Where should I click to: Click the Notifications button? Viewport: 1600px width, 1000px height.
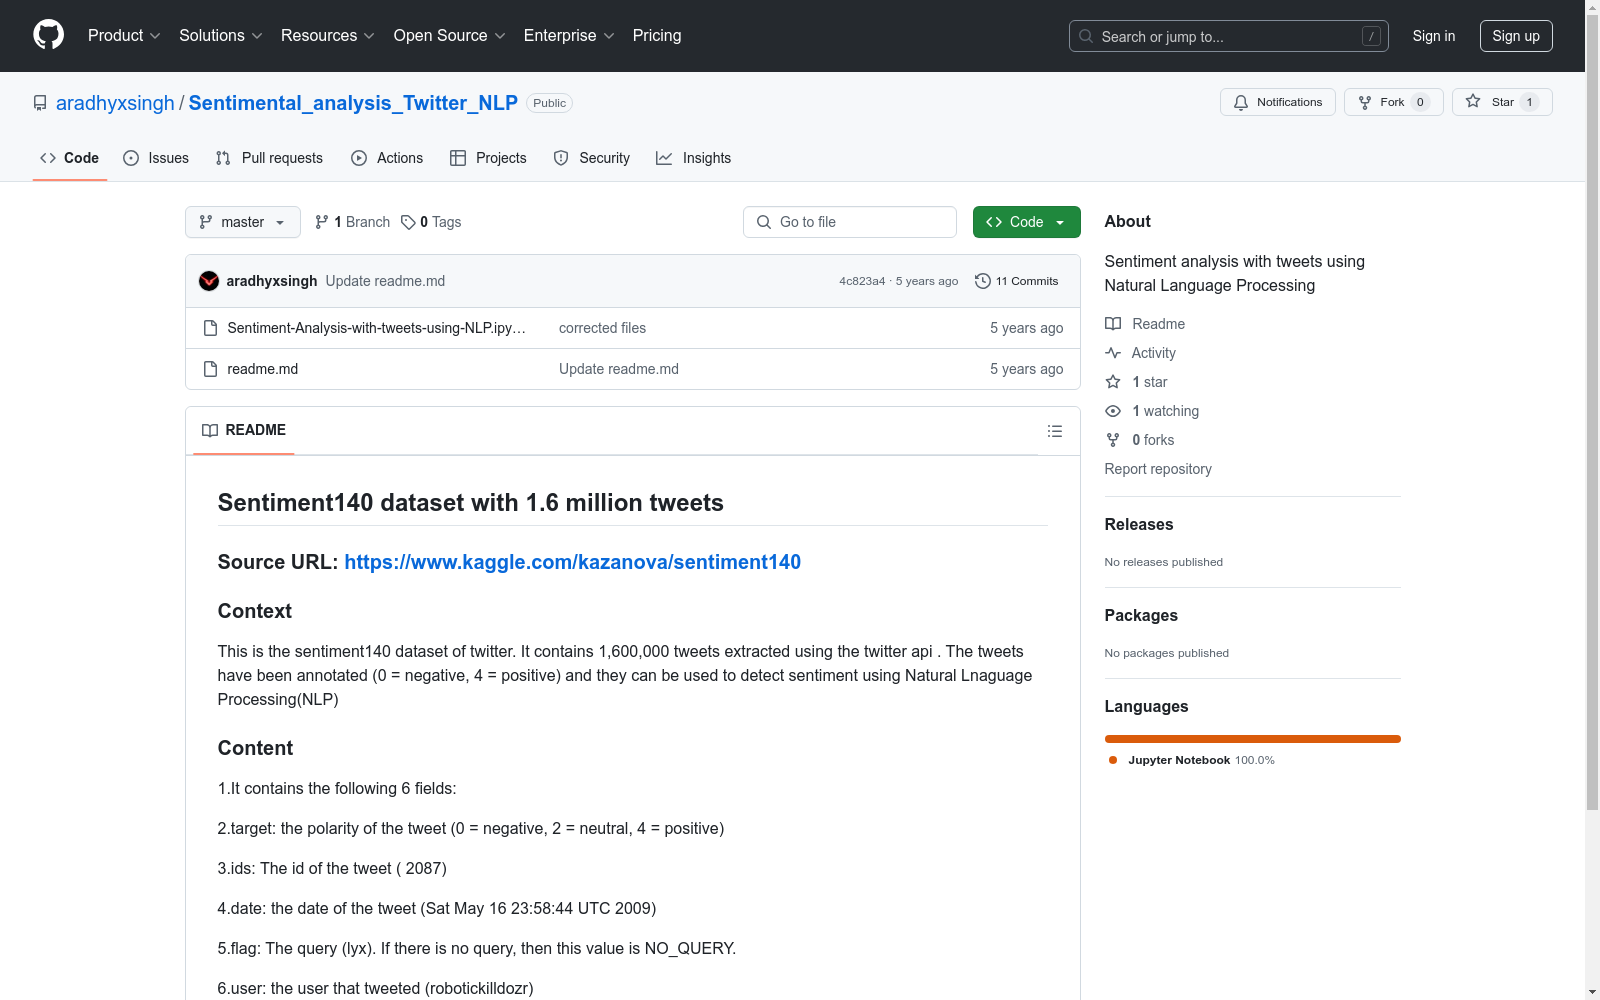[x=1277, y=102]
